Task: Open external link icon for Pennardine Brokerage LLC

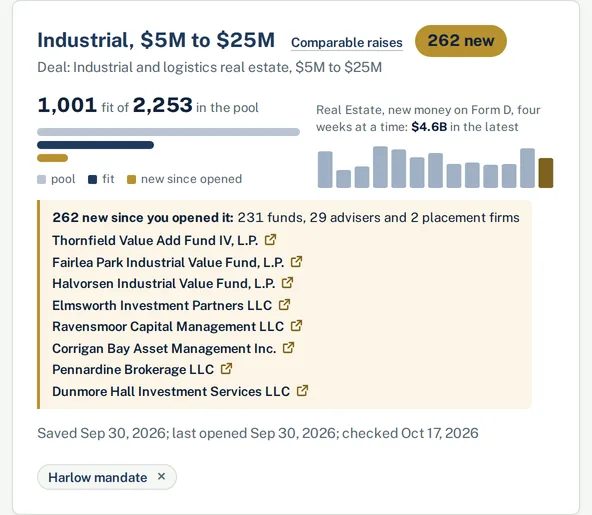Action: point(226,369)
